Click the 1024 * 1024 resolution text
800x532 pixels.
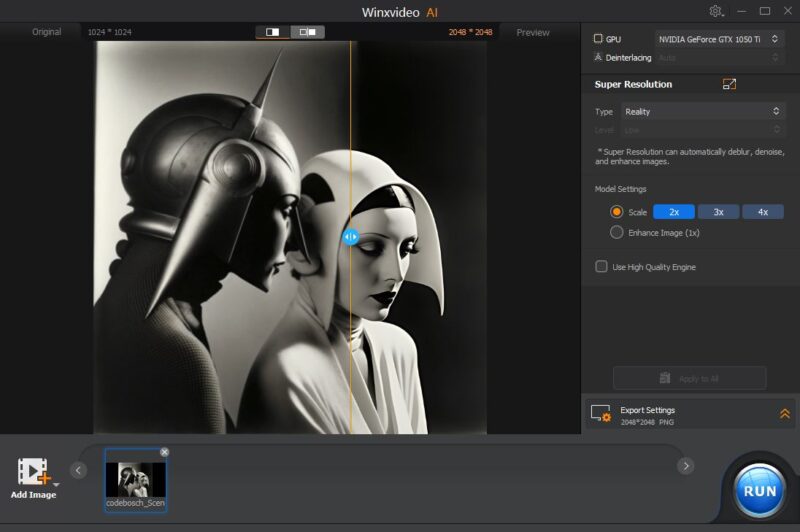(x=109, y=32)
